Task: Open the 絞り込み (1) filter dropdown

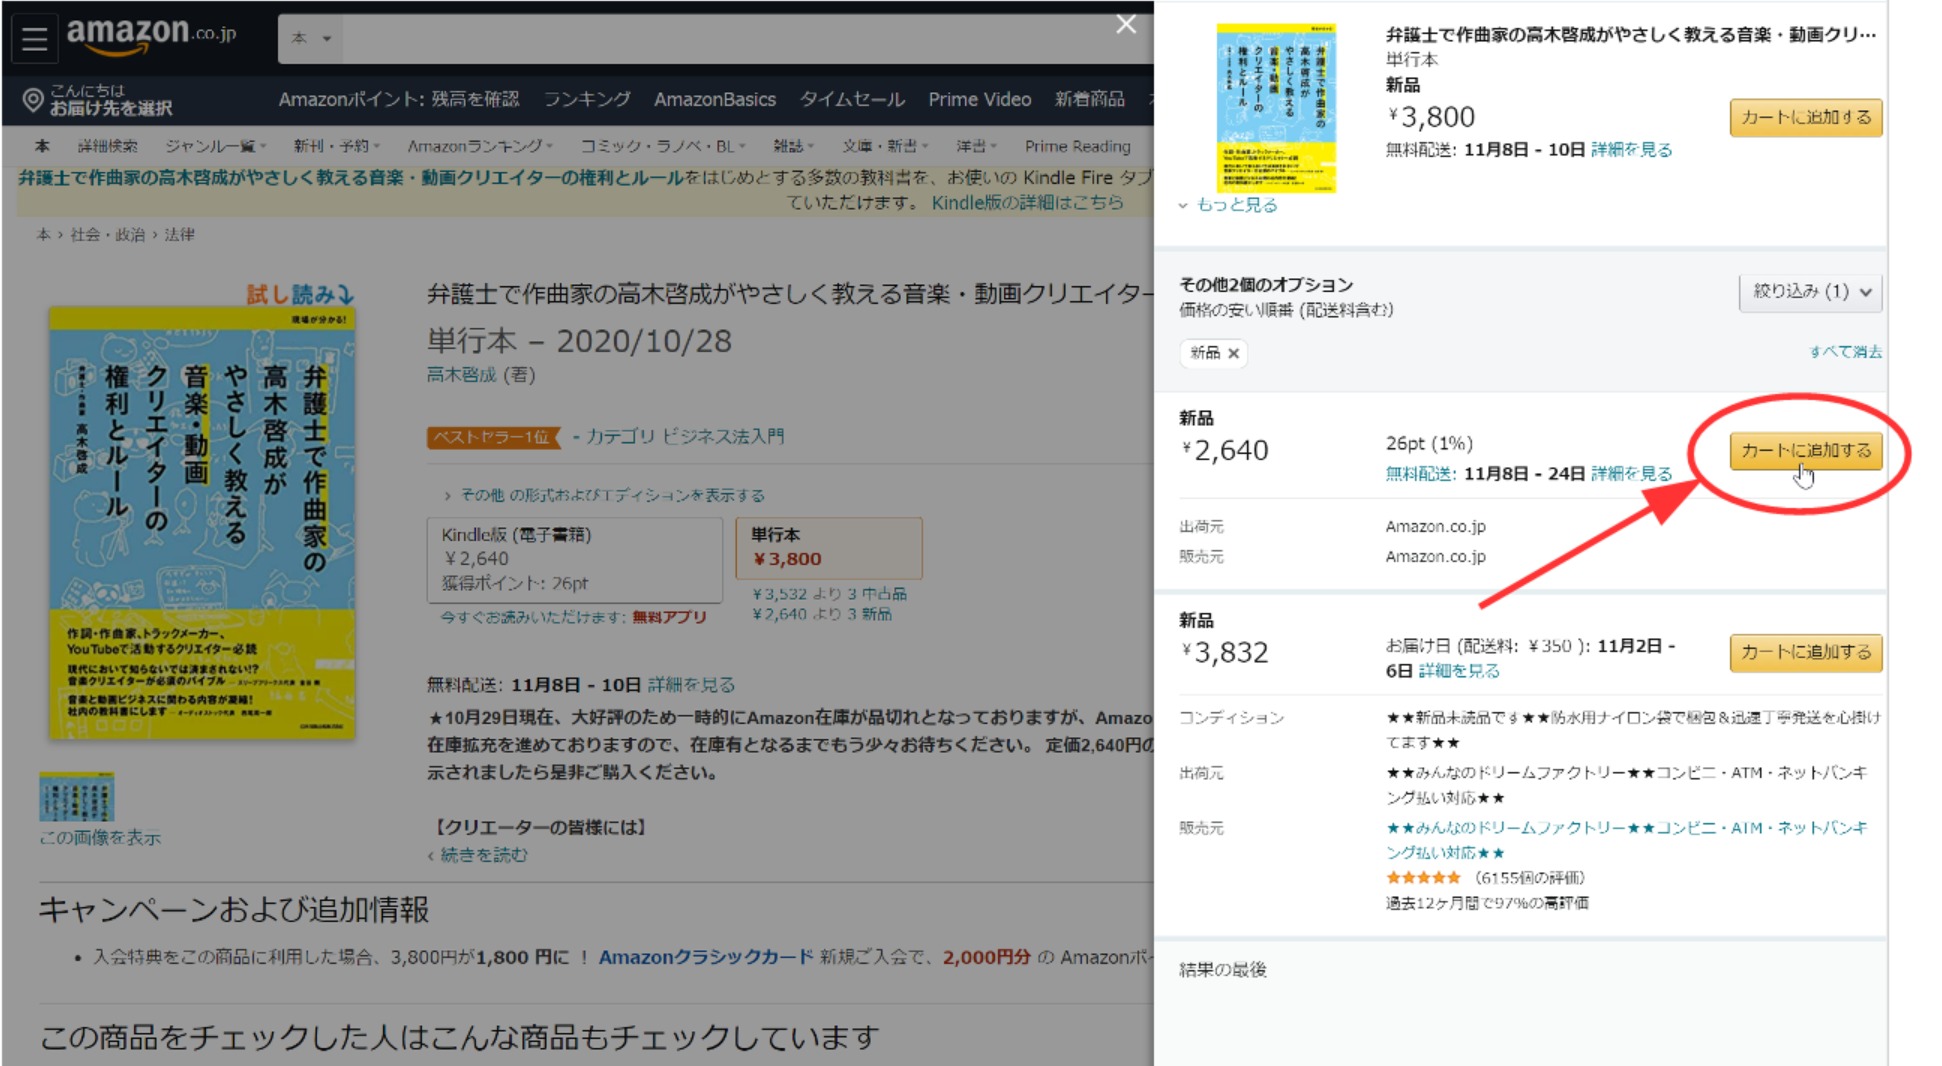Action: coord(1811,292)
